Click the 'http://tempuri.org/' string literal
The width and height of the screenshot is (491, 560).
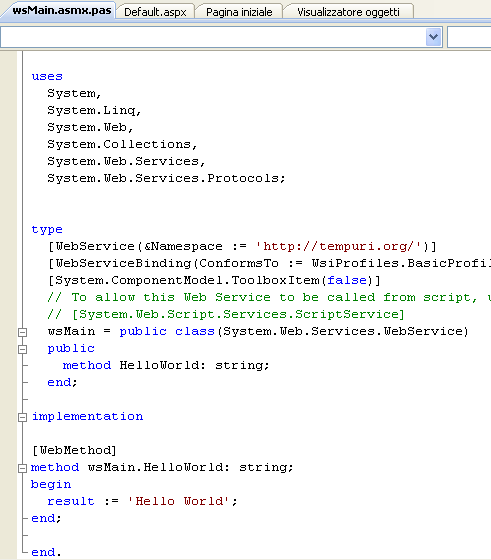[339, 246]
